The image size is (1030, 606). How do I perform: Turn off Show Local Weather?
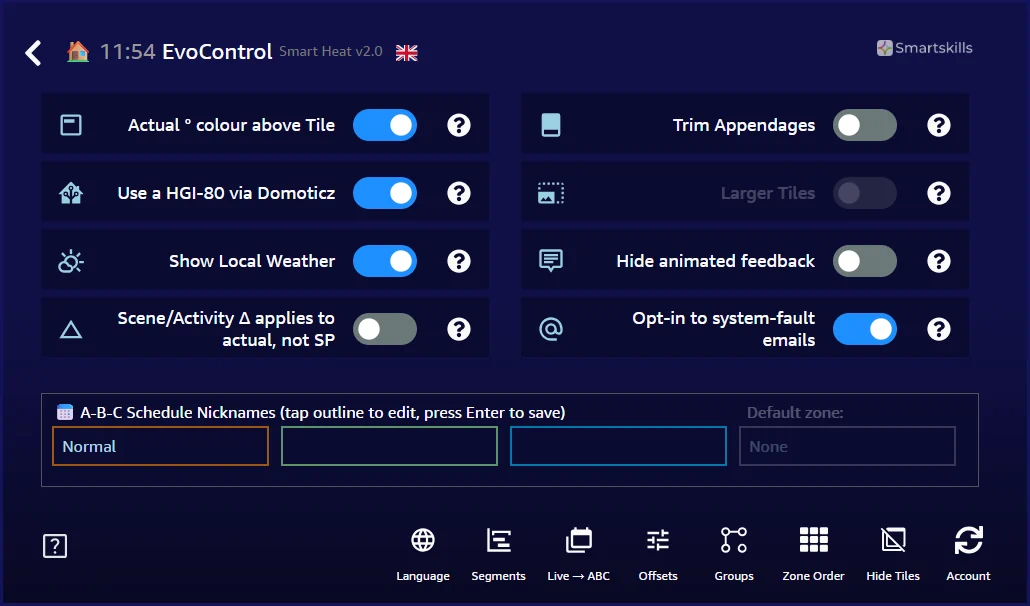point(385,261)
